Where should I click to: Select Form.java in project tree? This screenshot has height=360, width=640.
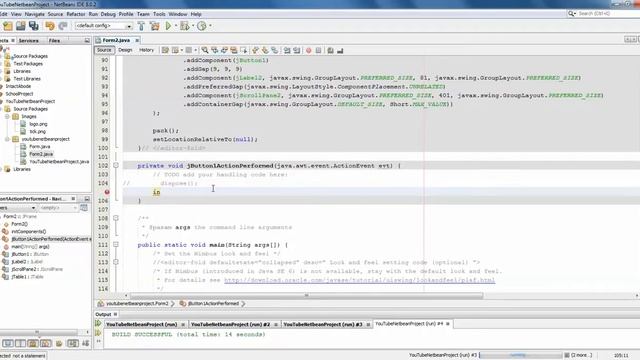[x=40, y=146]
